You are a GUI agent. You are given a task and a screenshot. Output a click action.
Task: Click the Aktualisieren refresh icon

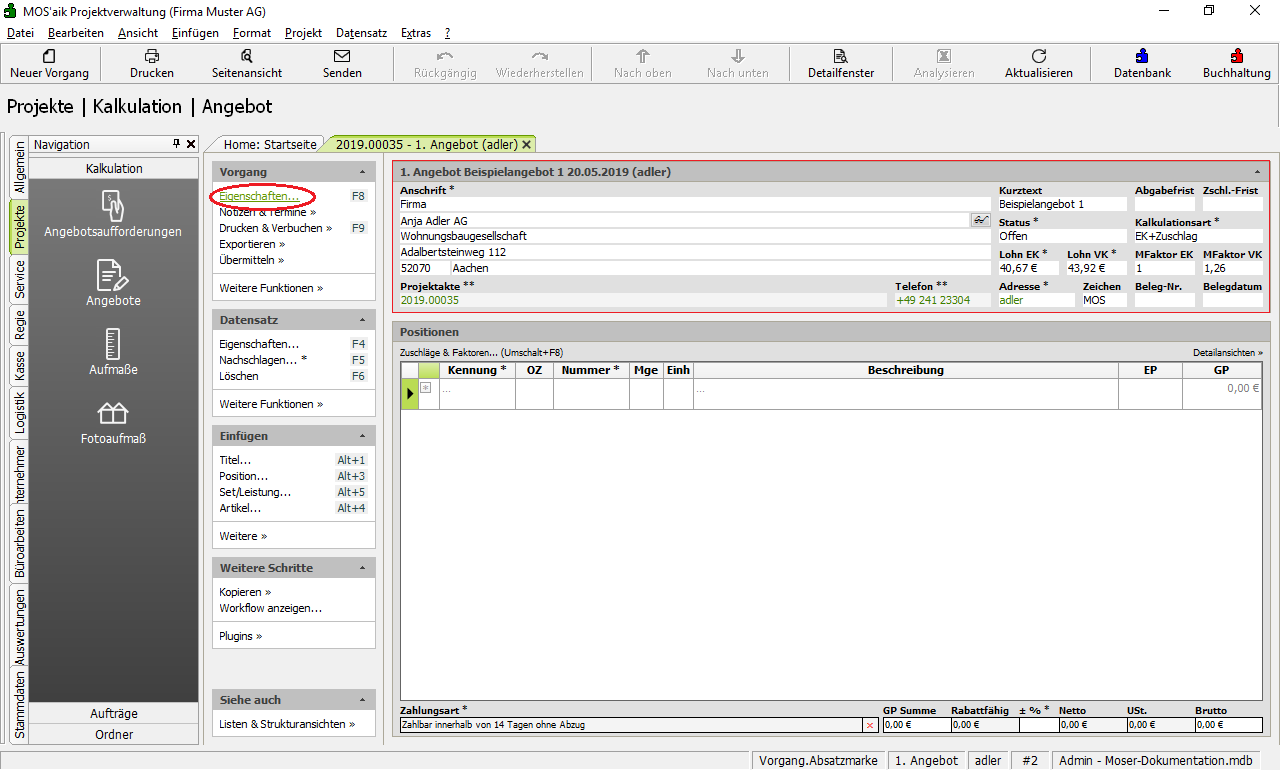click(1038, 57)
